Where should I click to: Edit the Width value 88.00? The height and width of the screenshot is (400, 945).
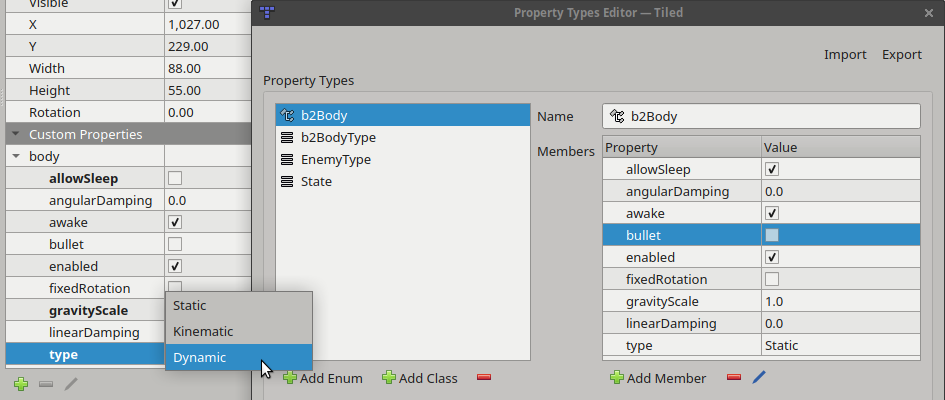point(207,69)
